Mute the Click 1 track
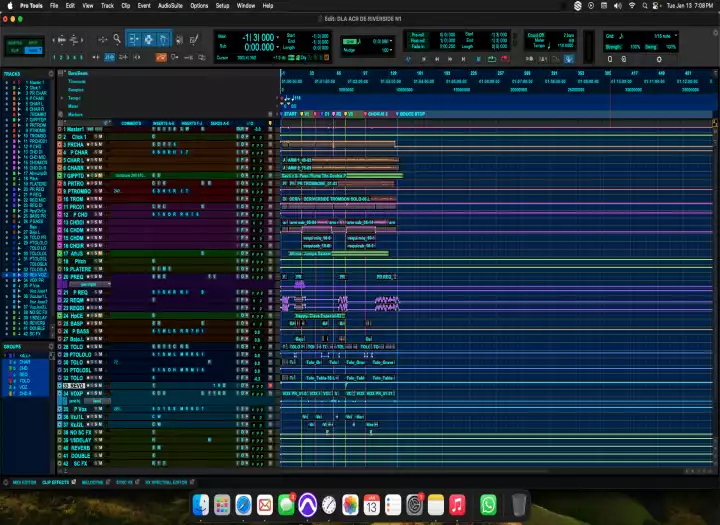This screenshot has height=525, width=720. coord(101,137)
